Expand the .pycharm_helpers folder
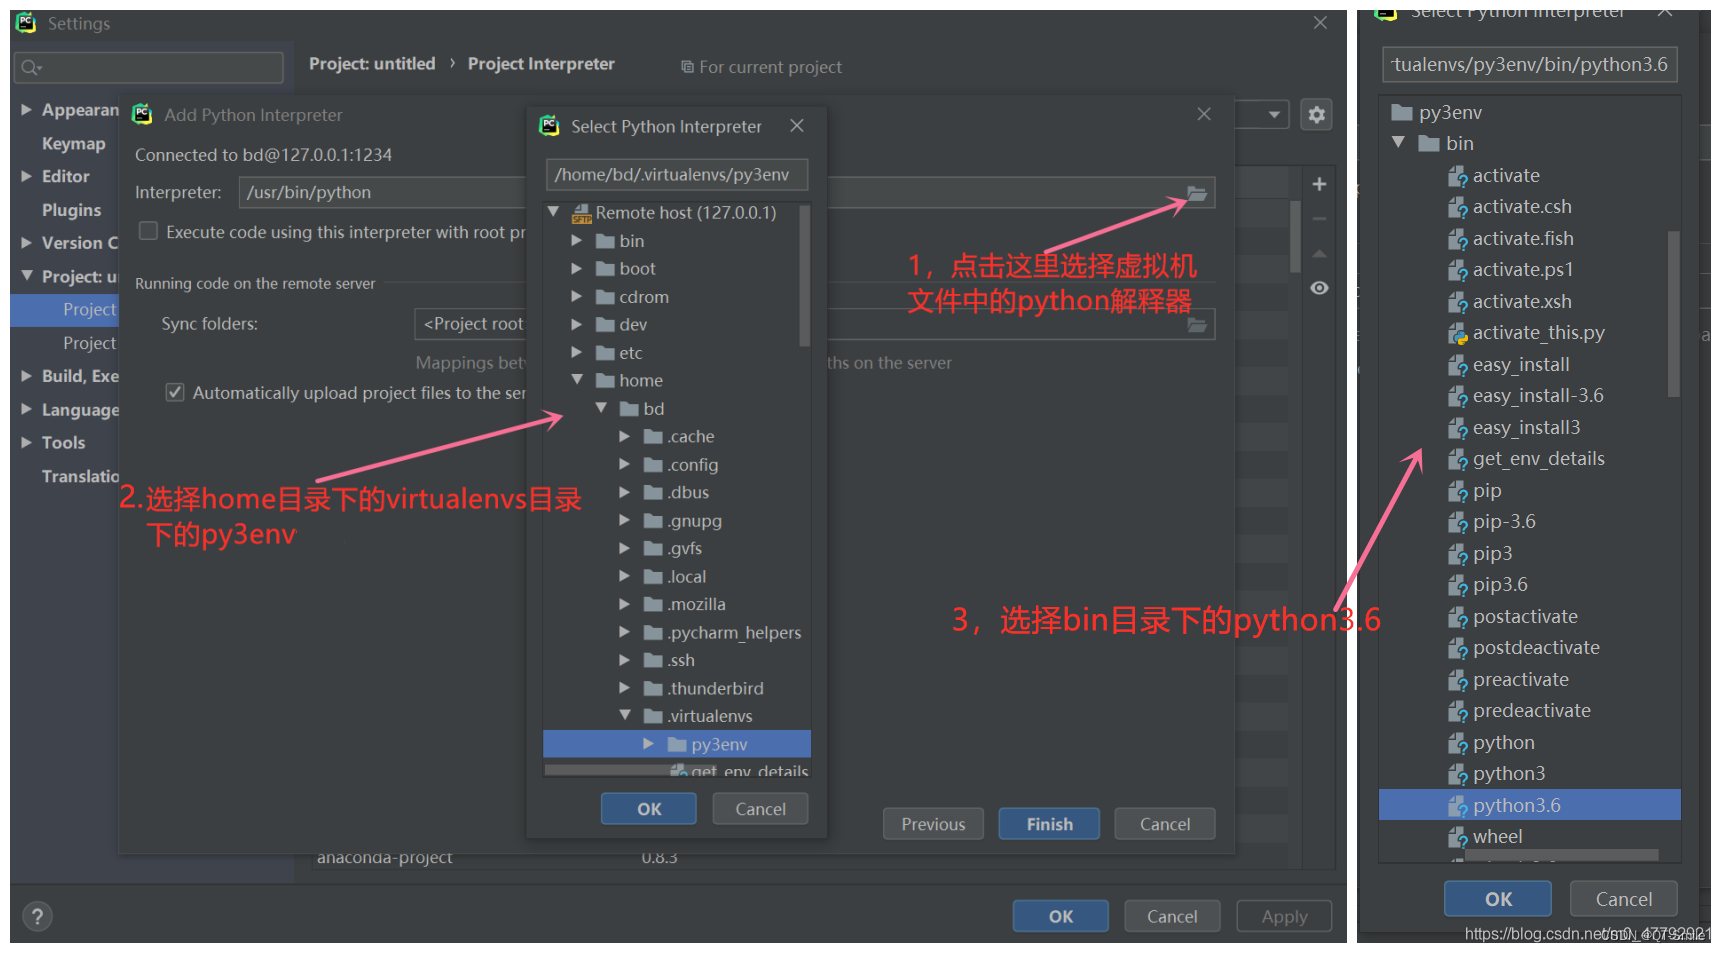Viewport: 1721px width, 953px height. pyautogui.click(x=625, y=632)
